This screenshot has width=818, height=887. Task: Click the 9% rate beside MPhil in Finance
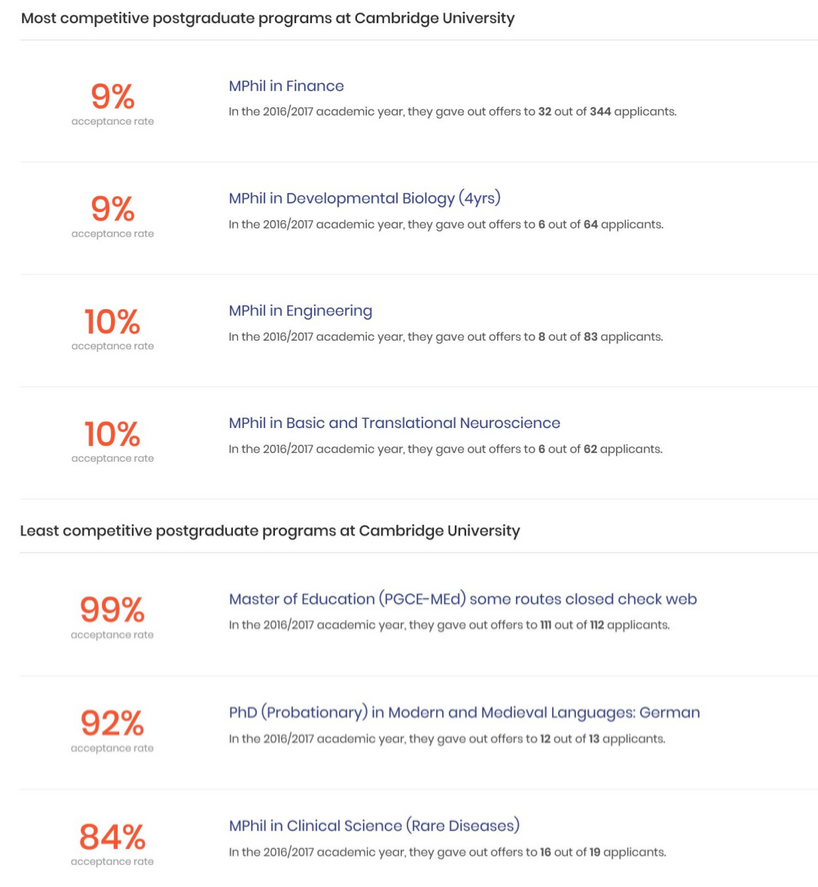click(x=113, y=97)
